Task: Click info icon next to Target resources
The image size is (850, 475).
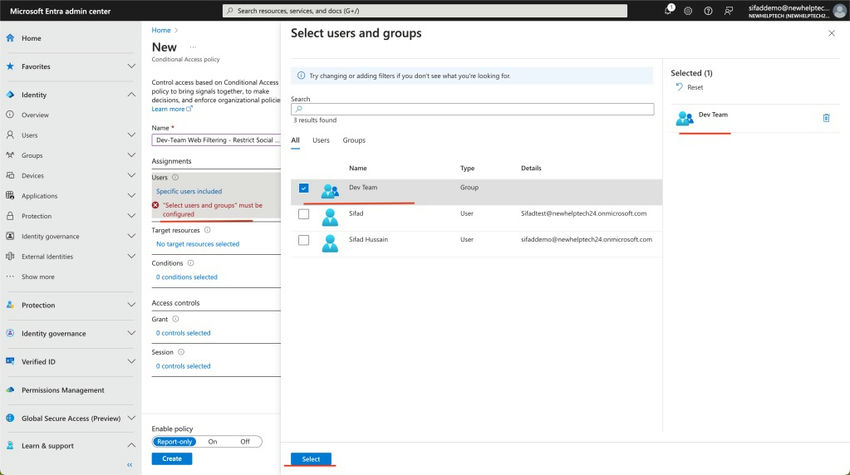Action: coord(207,230)
